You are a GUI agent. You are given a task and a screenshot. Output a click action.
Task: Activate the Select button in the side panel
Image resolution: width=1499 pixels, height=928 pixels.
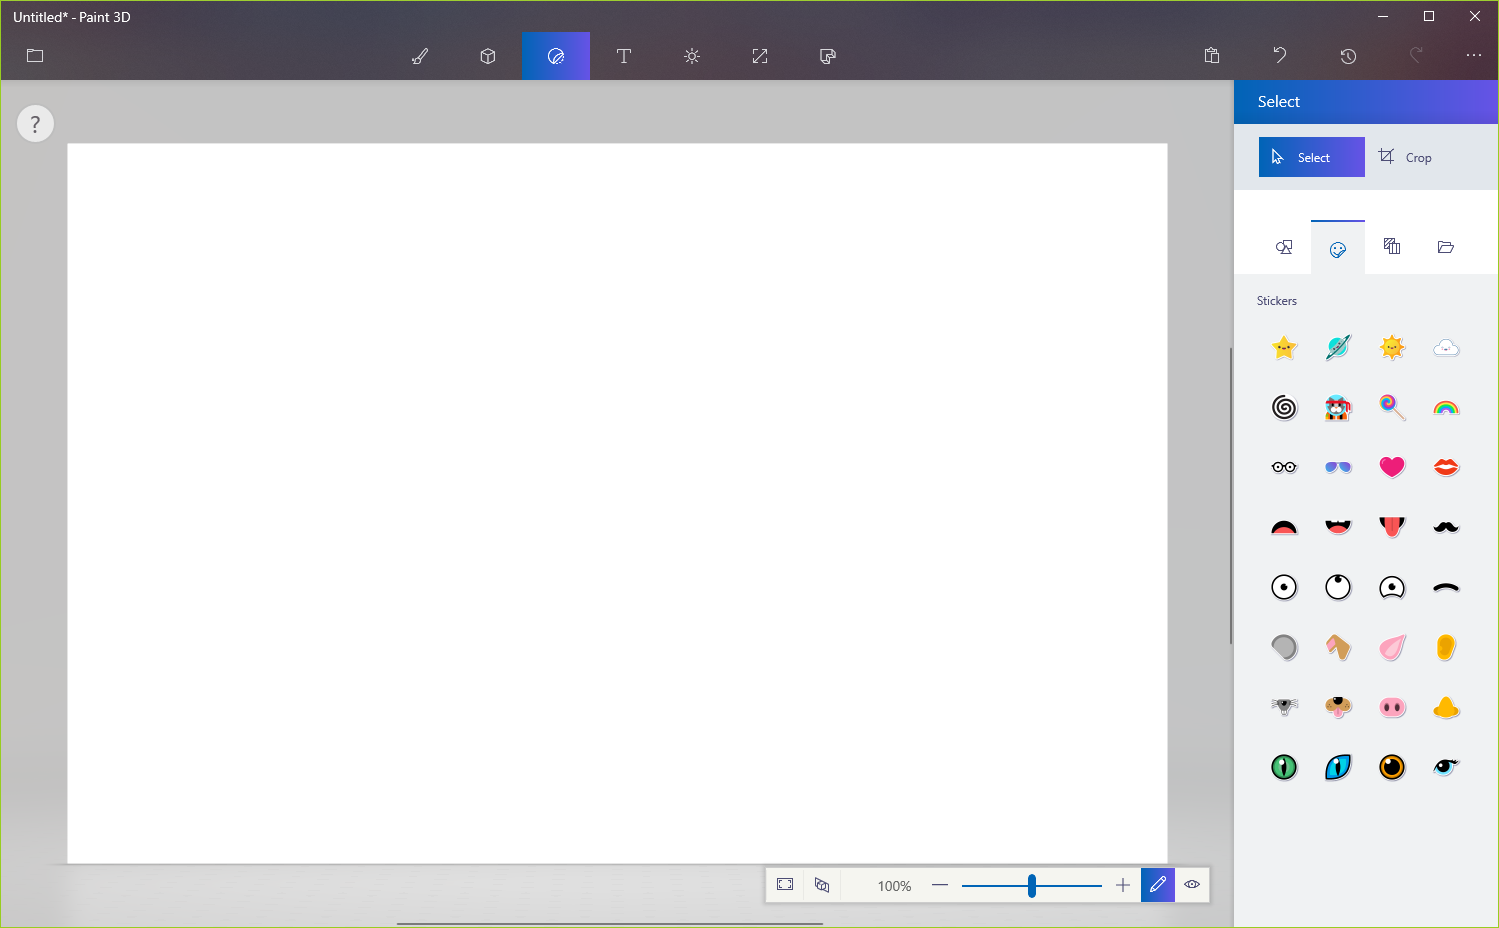1312,157
